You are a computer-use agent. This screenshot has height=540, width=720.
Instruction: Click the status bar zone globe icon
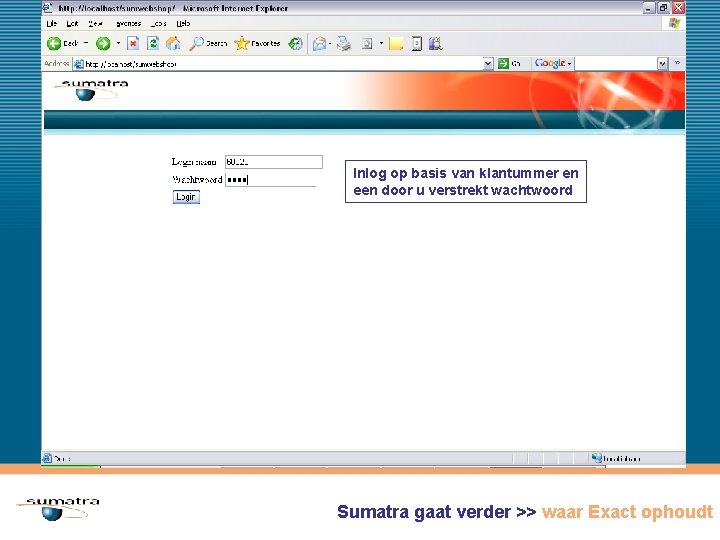(x=596, y=457)
